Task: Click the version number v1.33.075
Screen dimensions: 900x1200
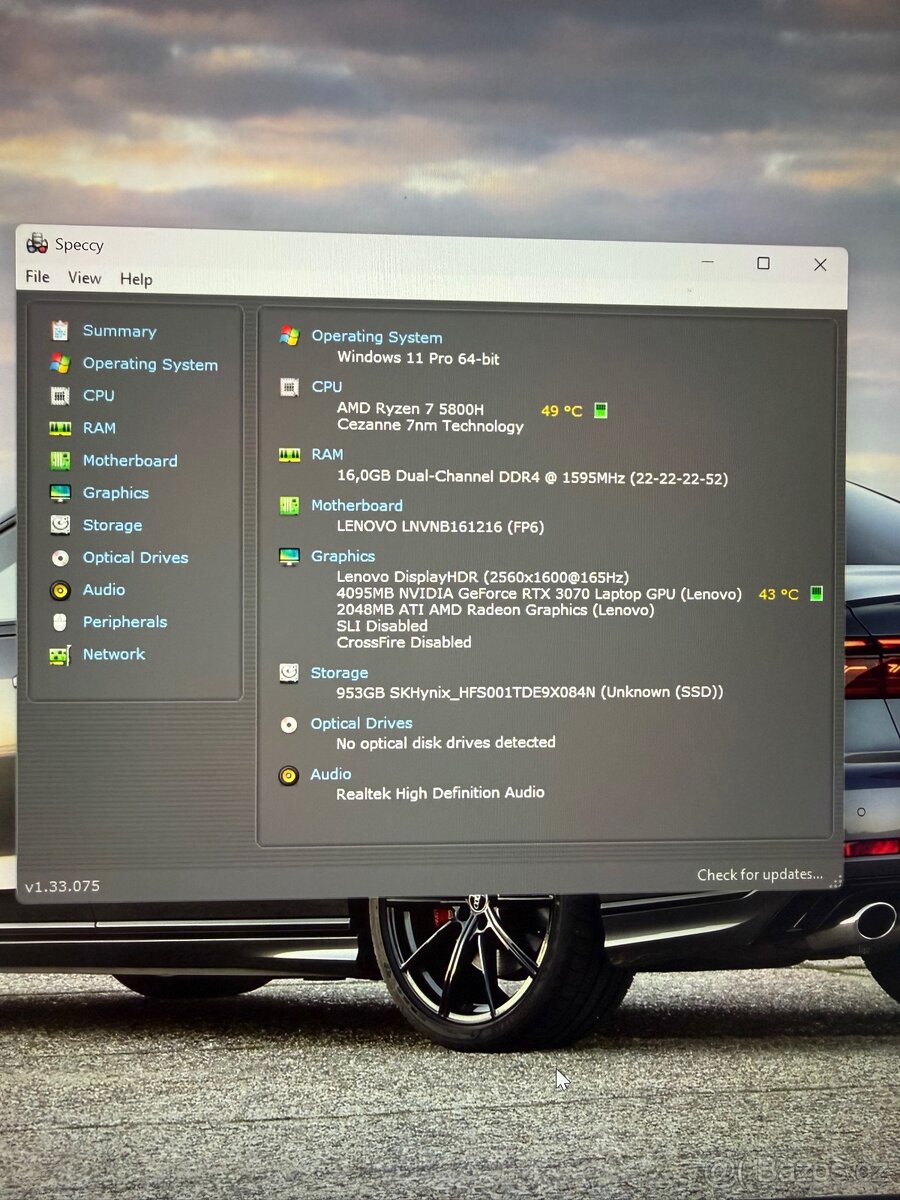Action: tap(61, 885)
